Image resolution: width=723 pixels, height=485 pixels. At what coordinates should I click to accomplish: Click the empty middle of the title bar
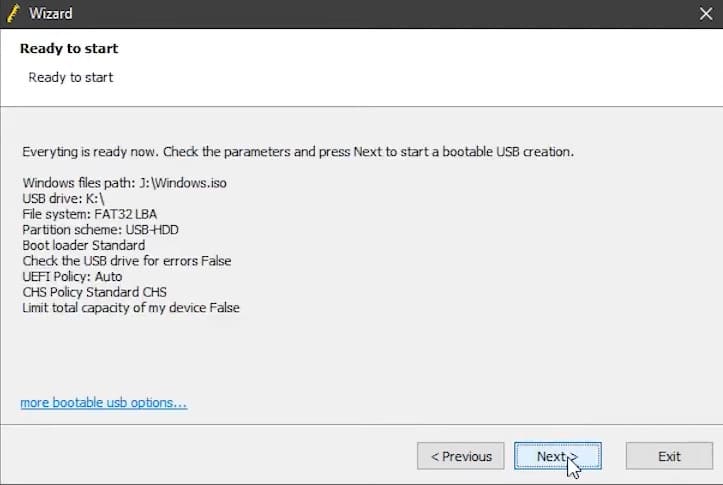coord(380,14)
